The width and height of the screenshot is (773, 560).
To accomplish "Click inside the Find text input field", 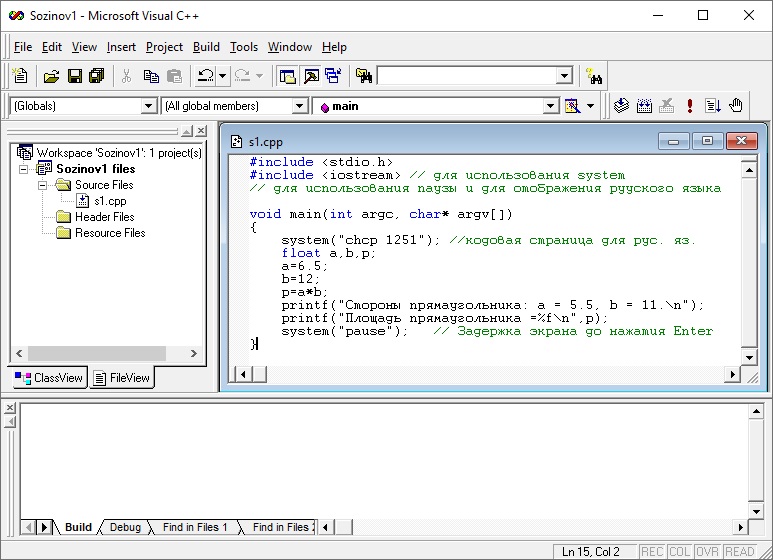I will 467,76.
